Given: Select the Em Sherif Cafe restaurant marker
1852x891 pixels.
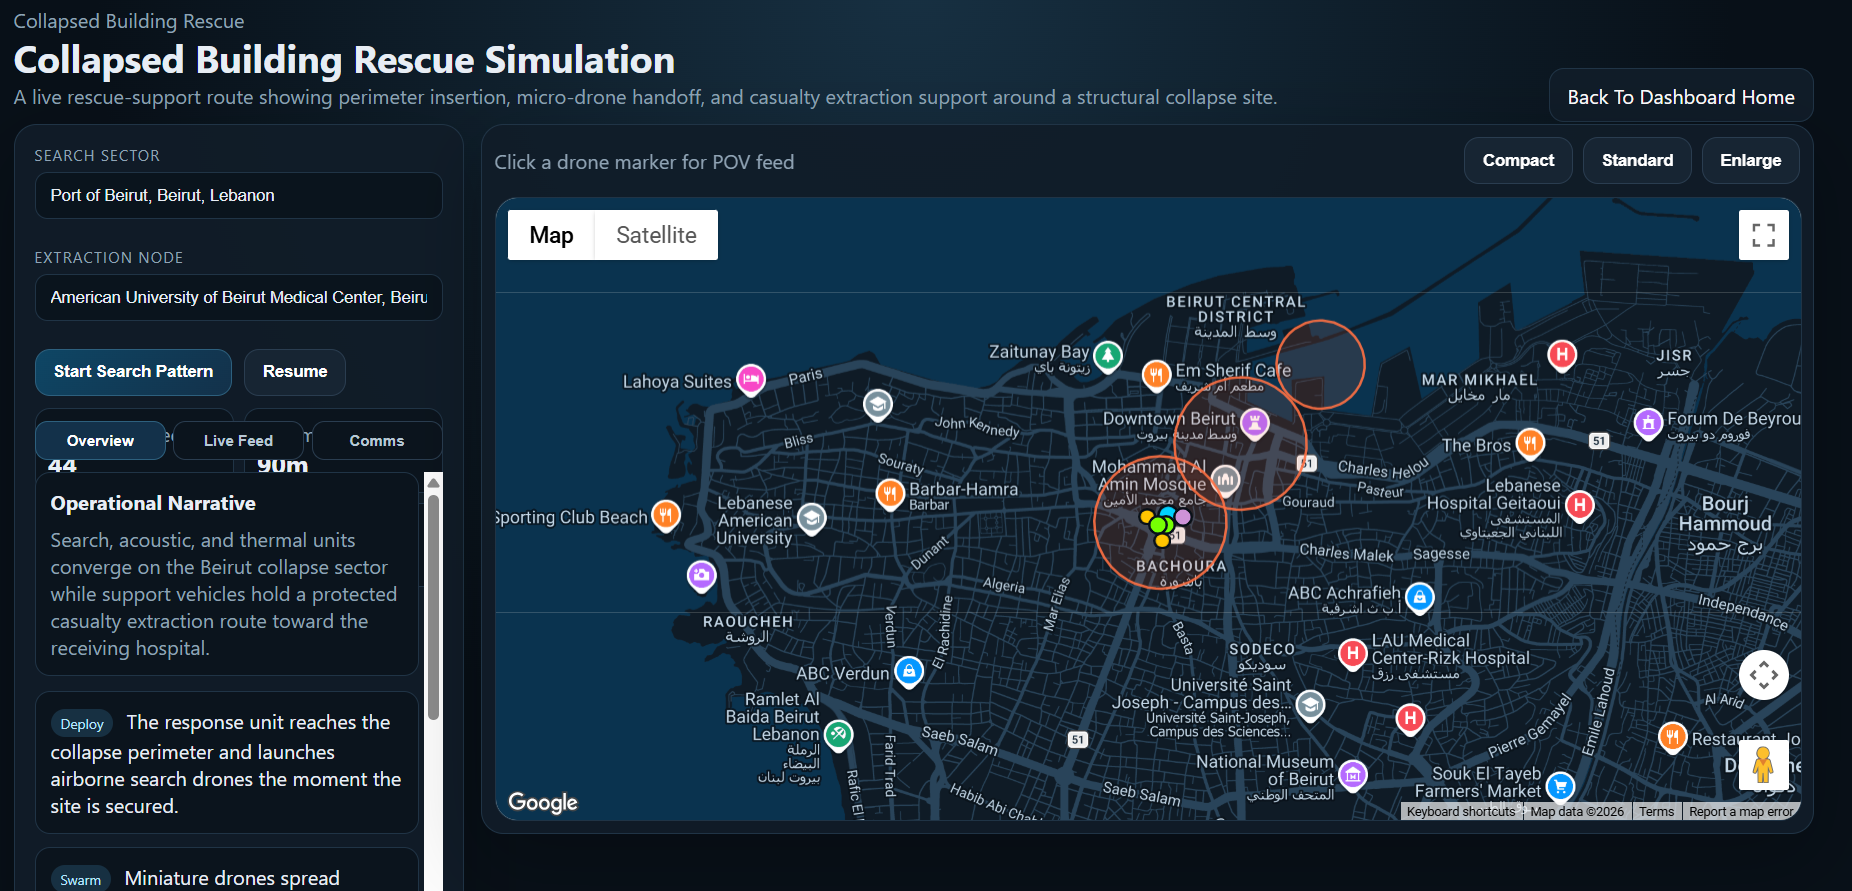Looking at the screenshot, I should tap(1156, 375).
